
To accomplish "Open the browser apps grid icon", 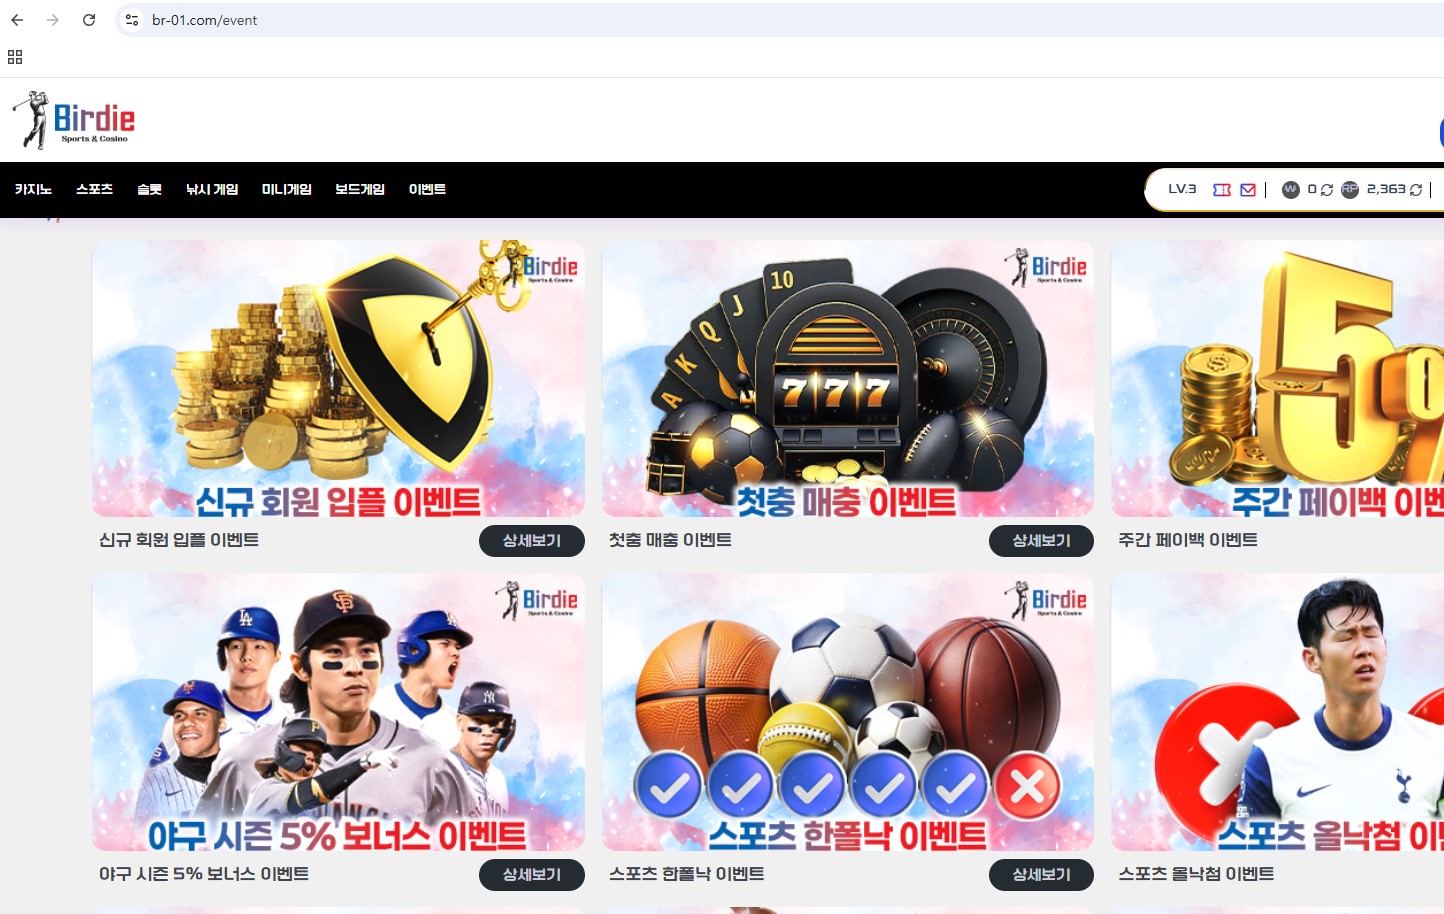I will [x=15, y=57].
